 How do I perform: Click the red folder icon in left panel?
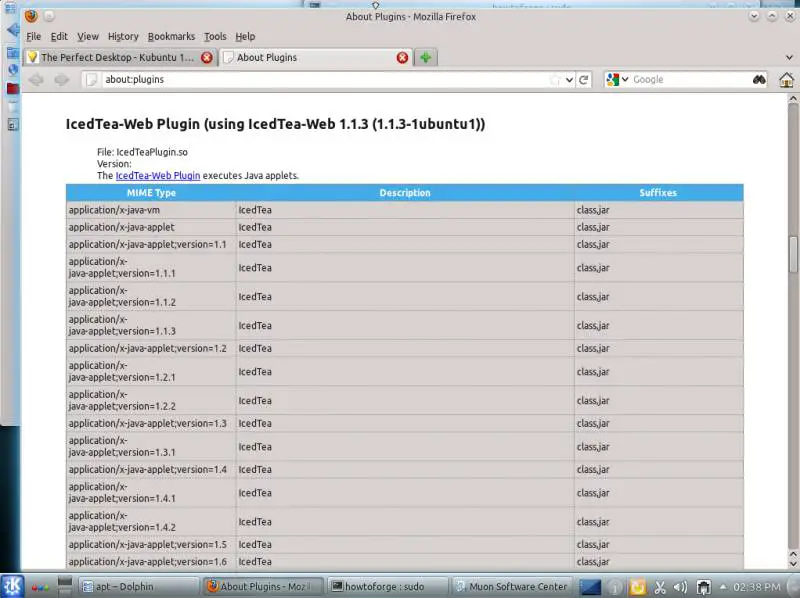click(13, 88)
